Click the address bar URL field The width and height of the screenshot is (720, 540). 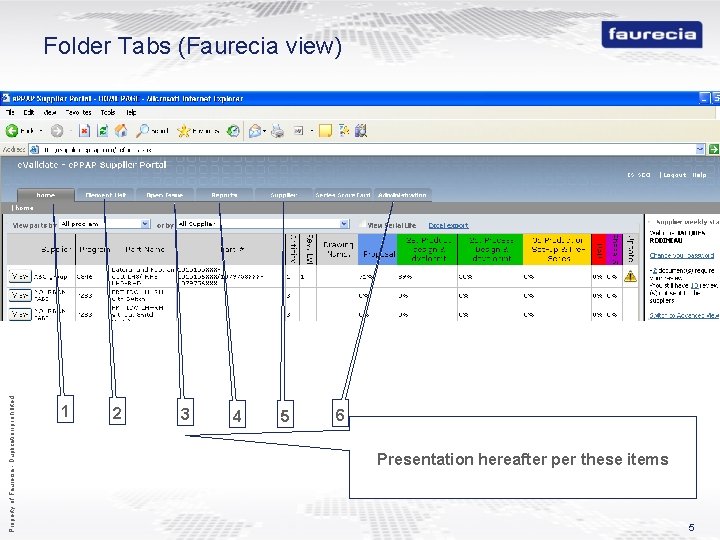[367, 149]
